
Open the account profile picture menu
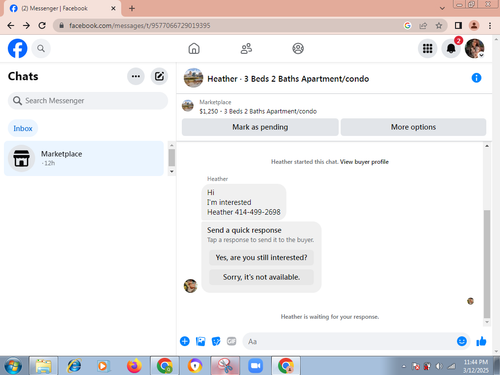tap(475, 49)
